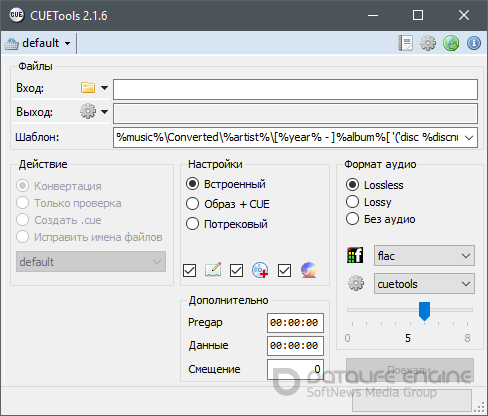Click the output gear icon next to Выход
The height and width of the screenshot is (416, 488).
(88, 111)
